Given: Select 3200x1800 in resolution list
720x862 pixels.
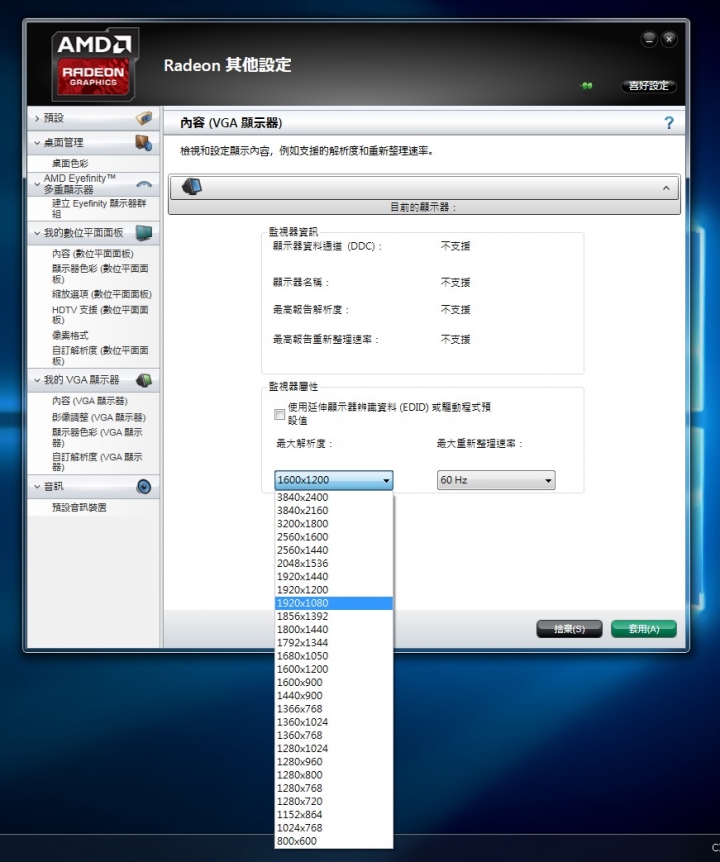Looking at the screenshot, I should coord(334,524).
